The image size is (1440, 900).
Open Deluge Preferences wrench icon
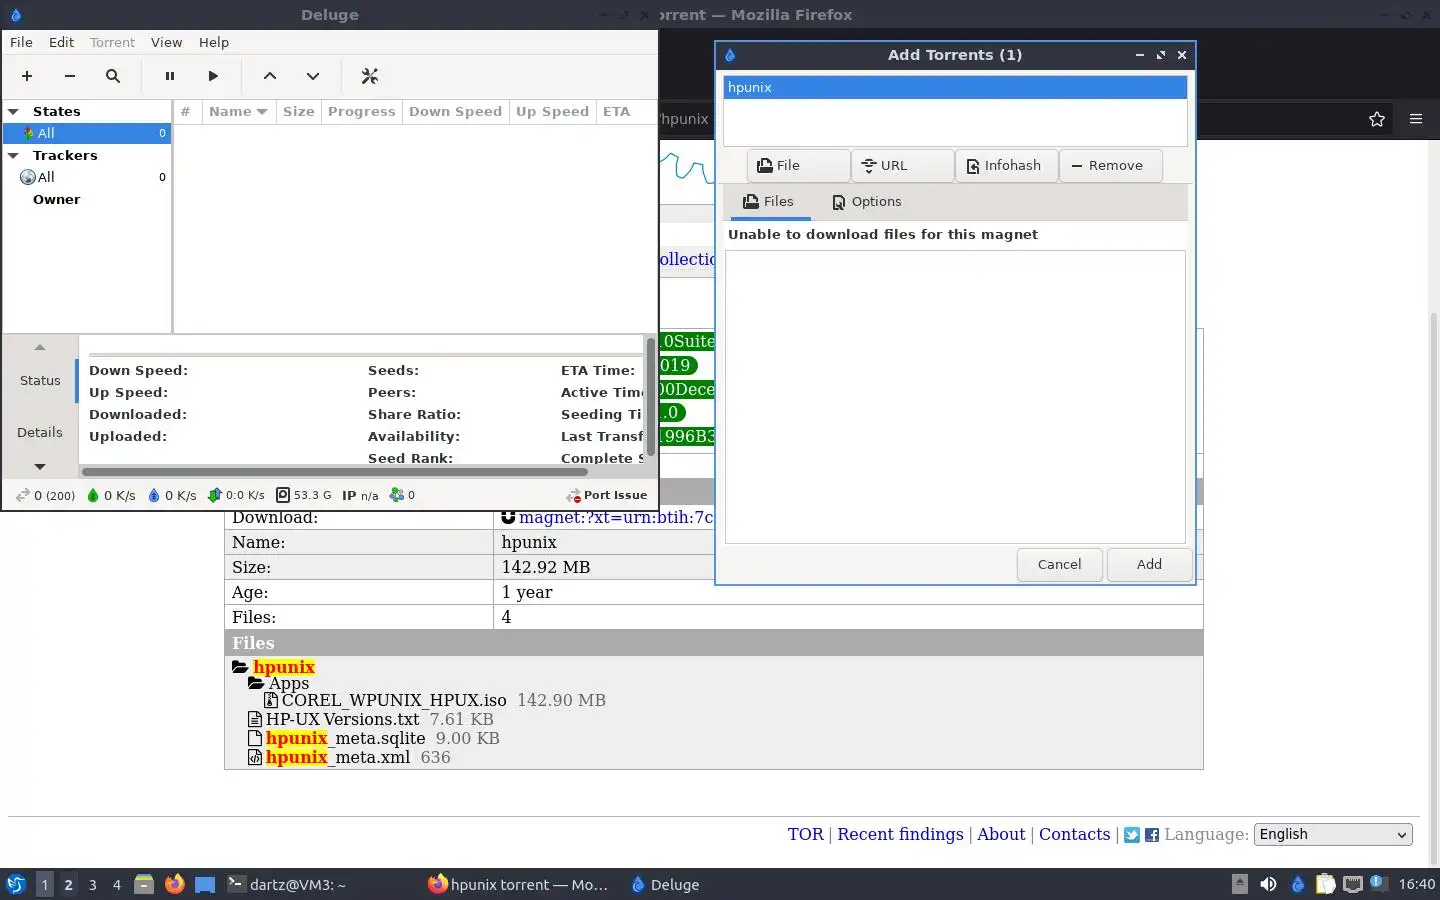(369, 76)
